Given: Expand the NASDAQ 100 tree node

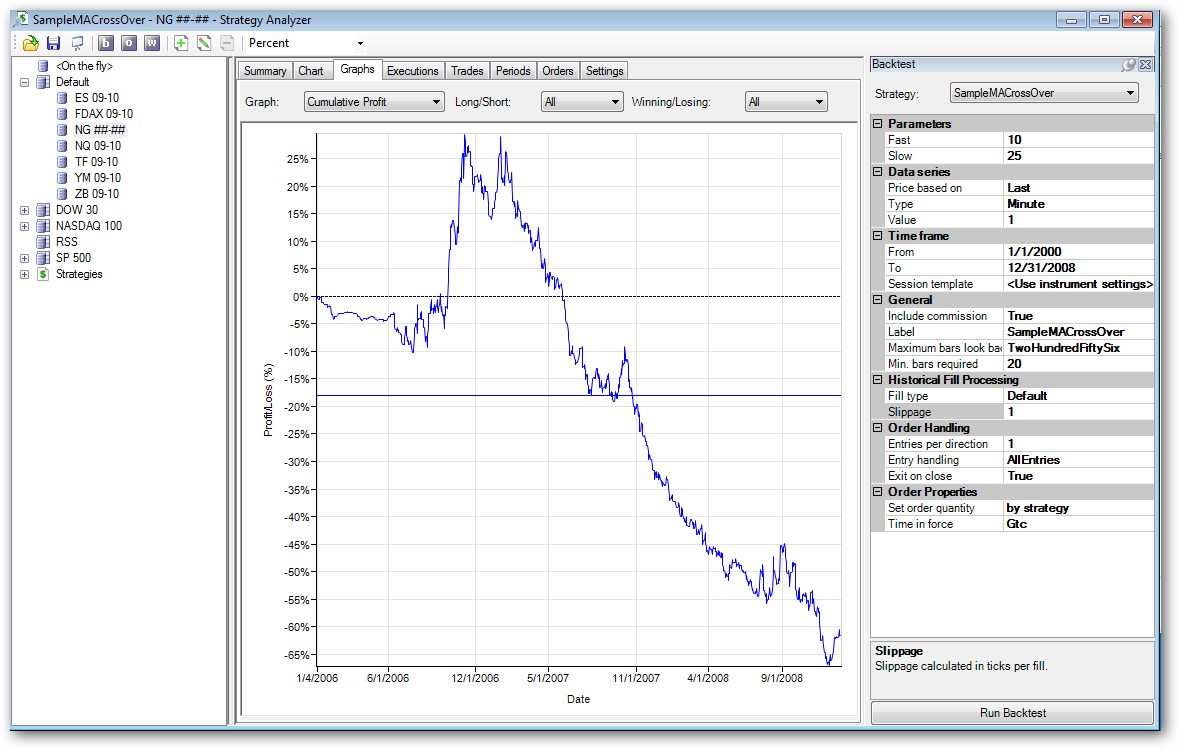Looking at the screenshot, I should pos(25,226).
